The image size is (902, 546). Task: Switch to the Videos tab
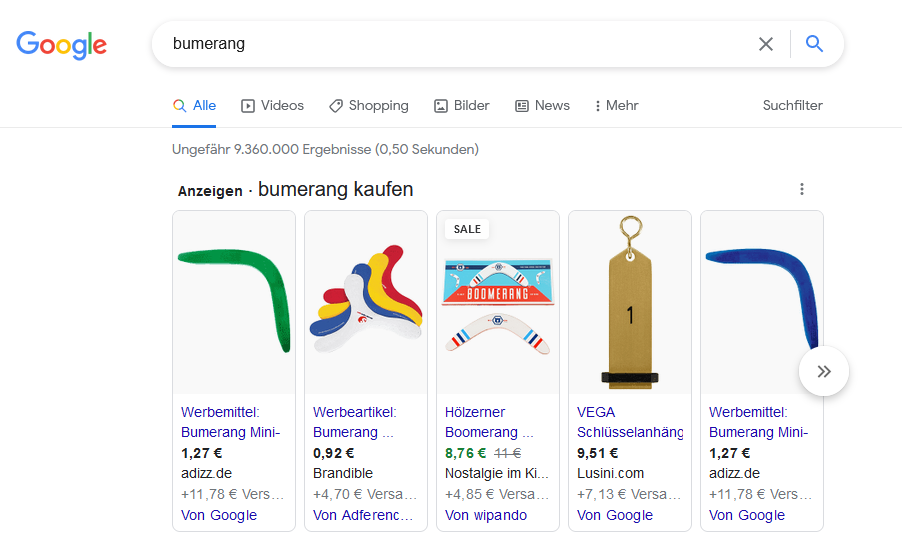273,105
